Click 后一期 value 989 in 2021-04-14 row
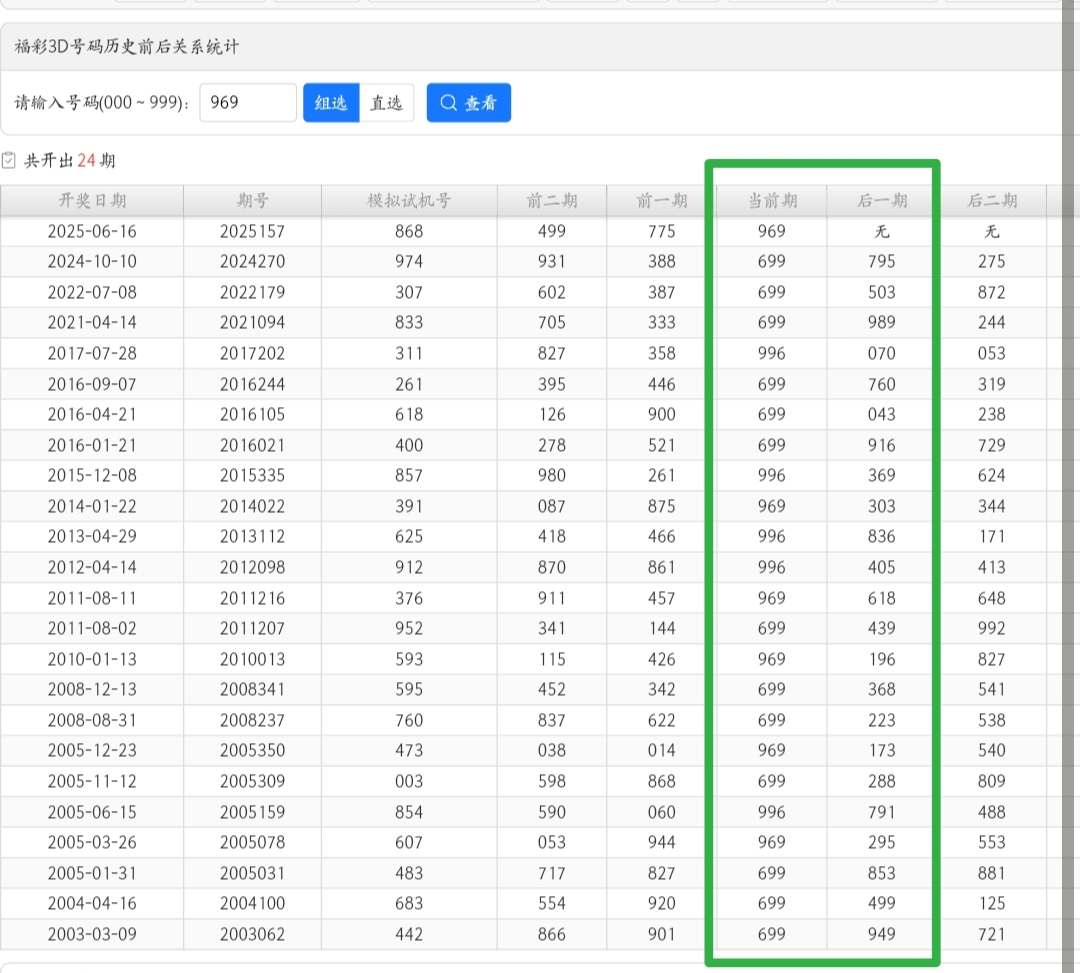Viewport: 1080px width, 973px height. coord(882,322)
